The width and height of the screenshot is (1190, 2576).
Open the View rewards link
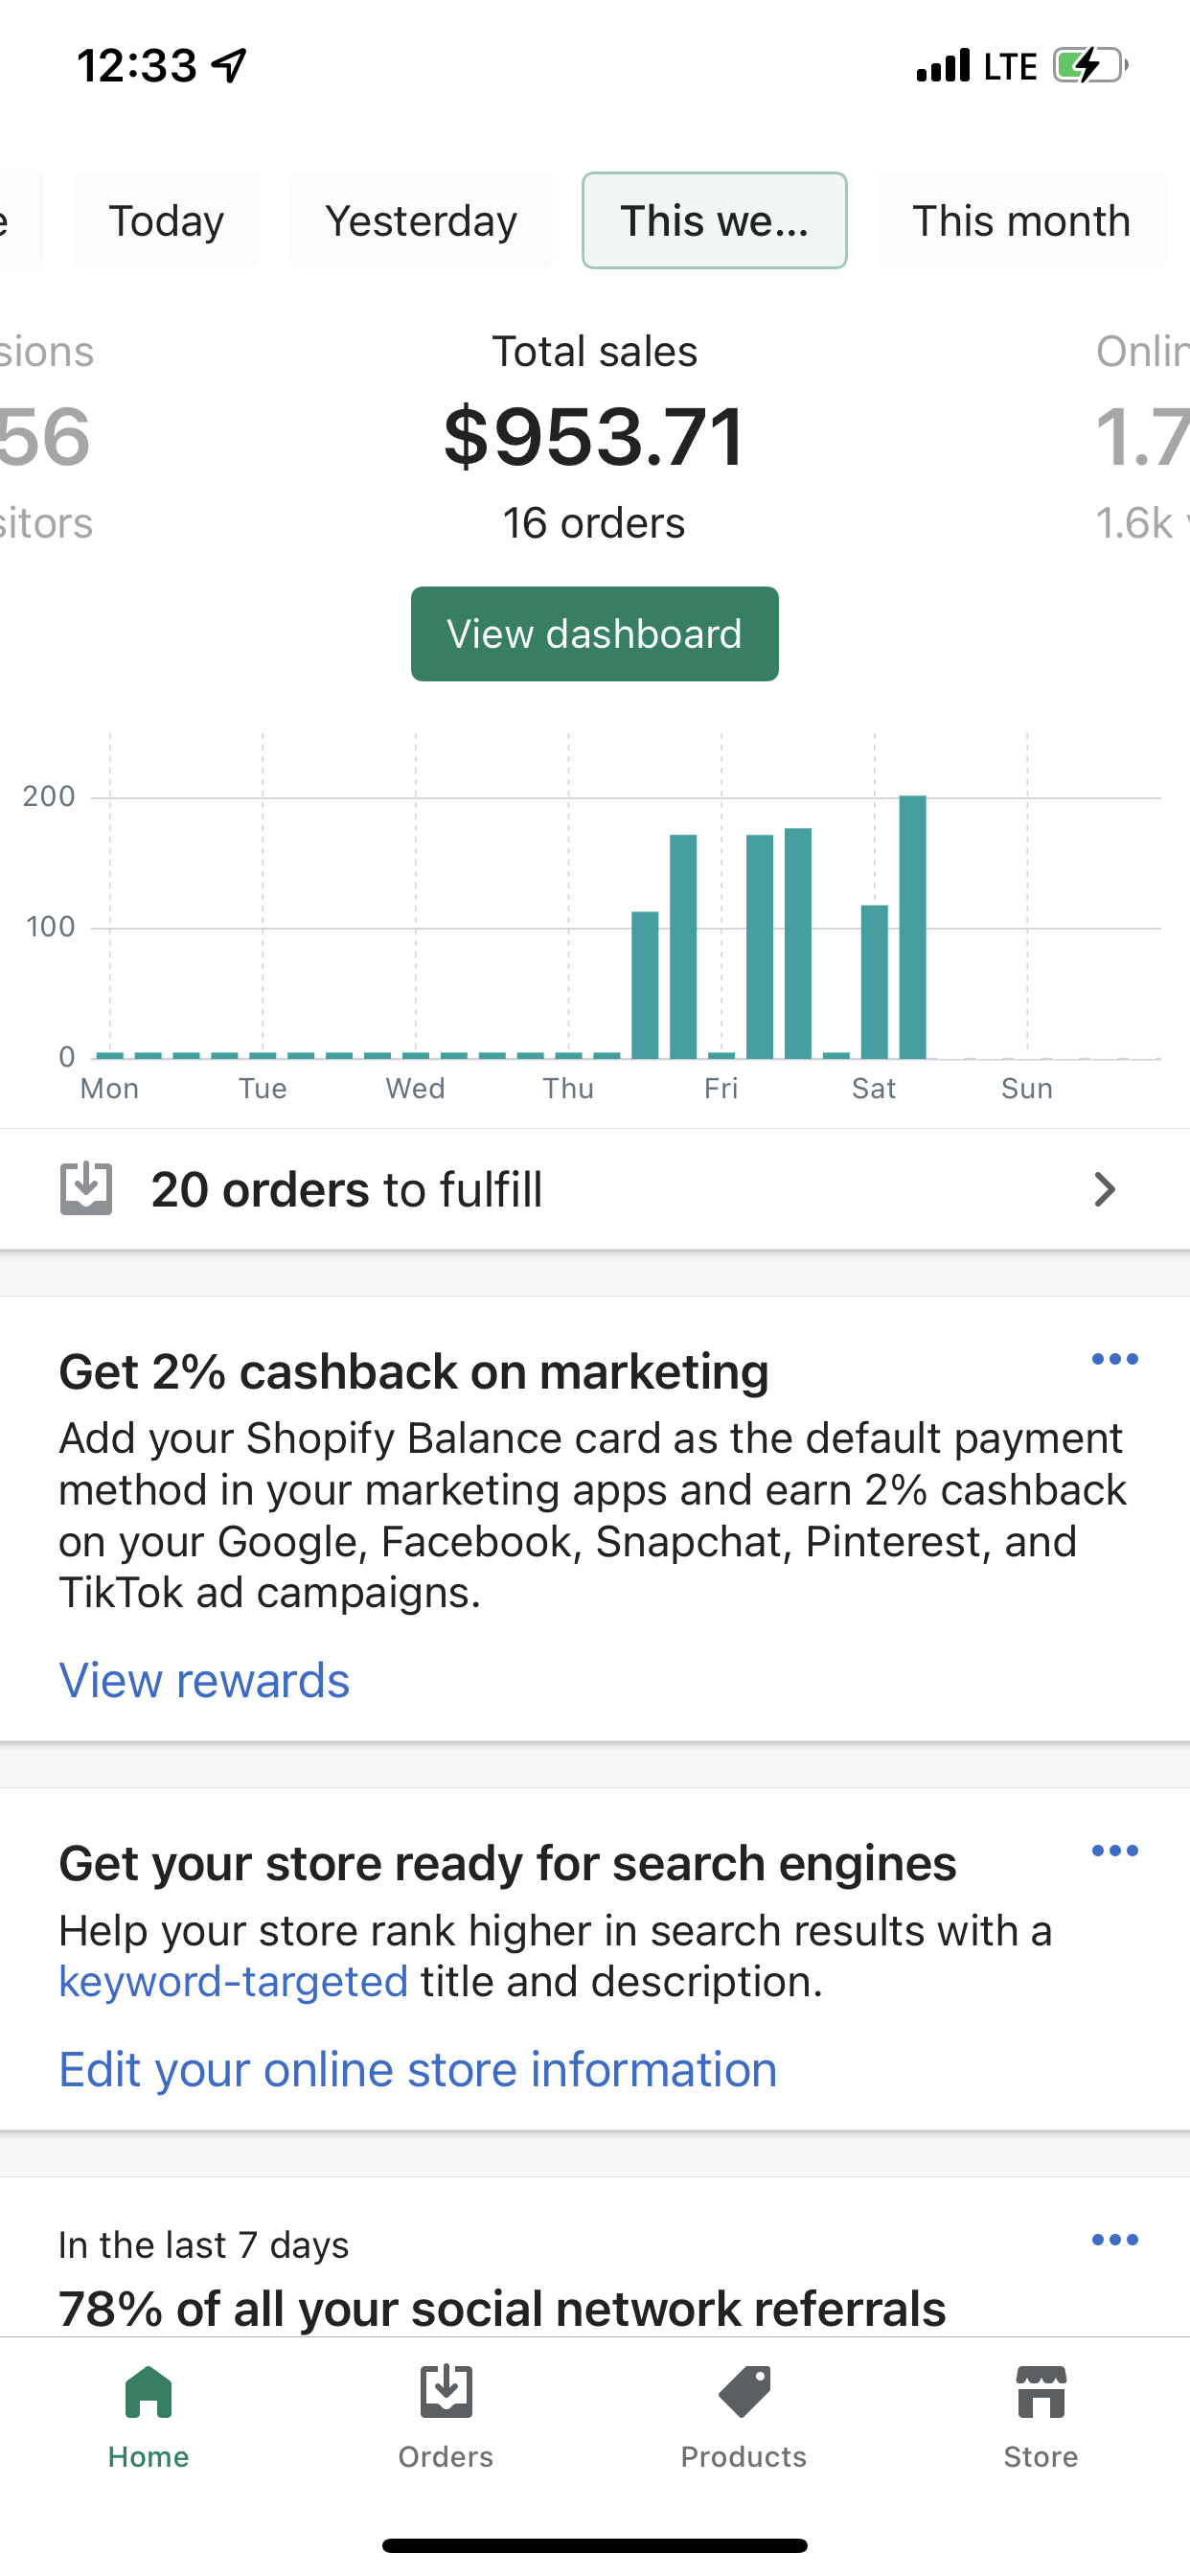pyautogui.click(x=204, y=1680)
